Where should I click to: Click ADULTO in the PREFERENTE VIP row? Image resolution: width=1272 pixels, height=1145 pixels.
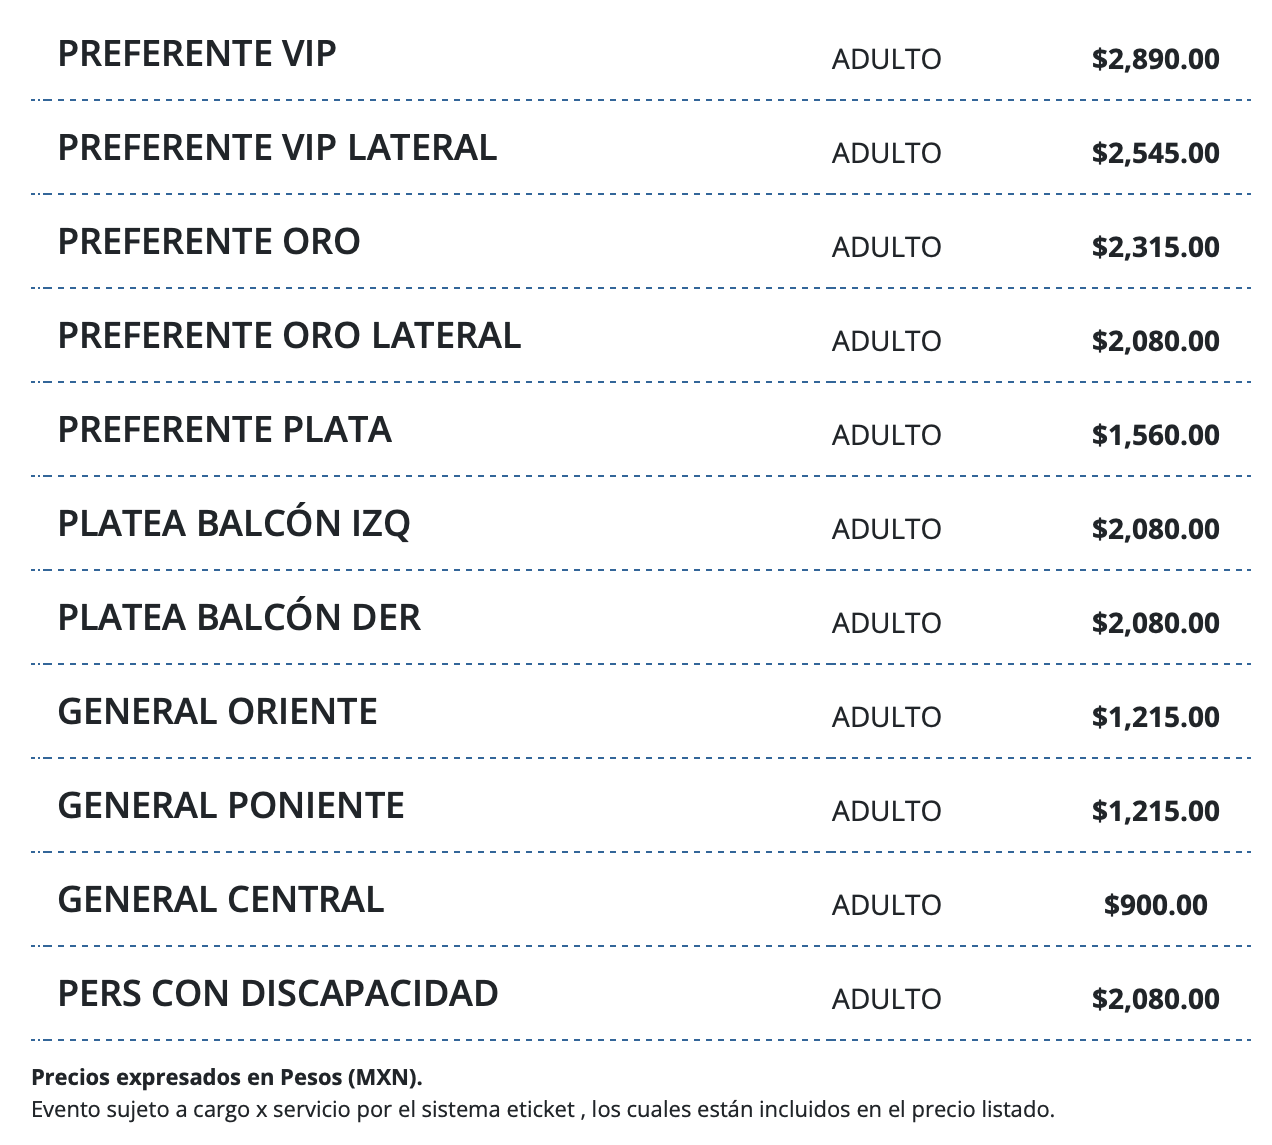[886, 59]
